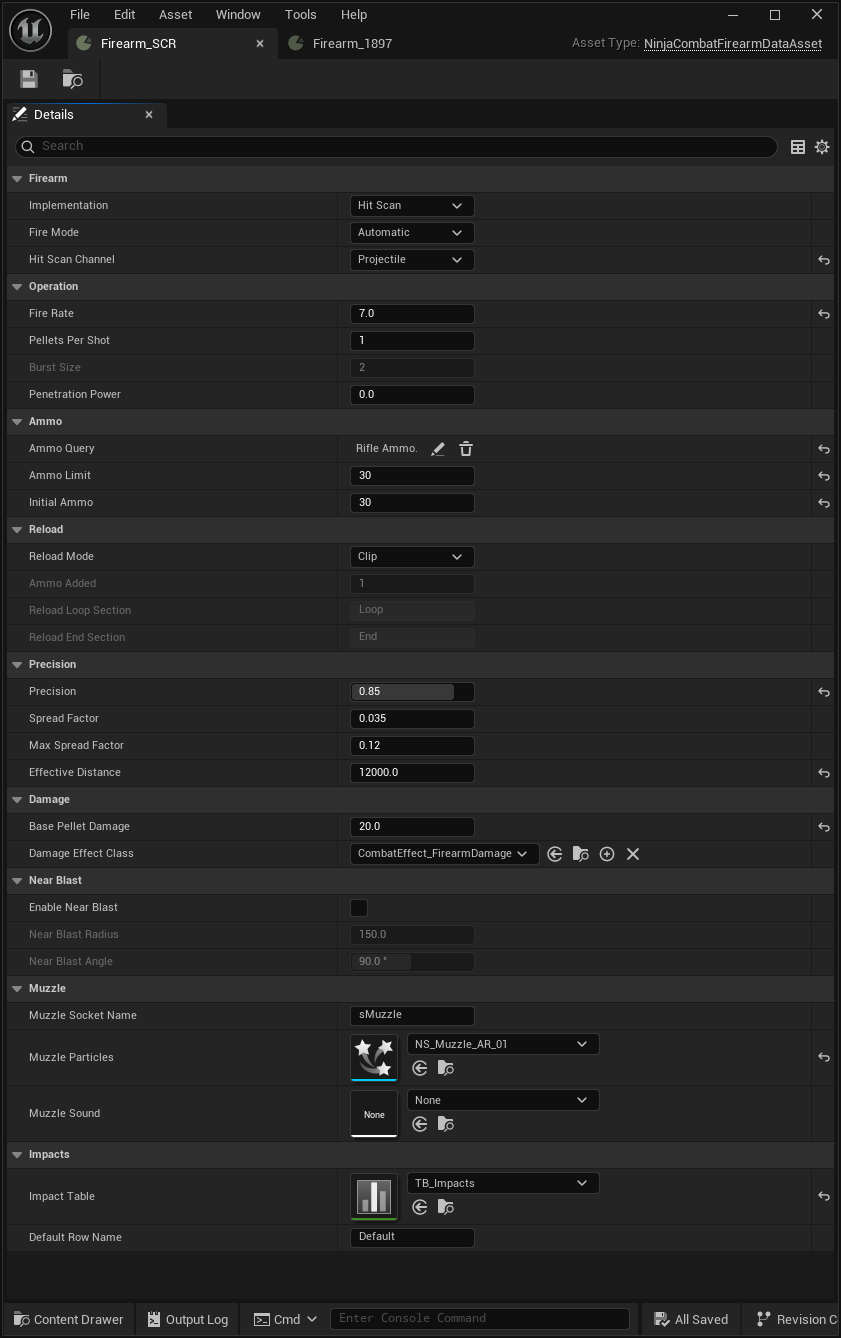Image resolution: width=841 pixels, height=1338 pixels.
Task: Collapse the Near Blast section
Action: (17, 881)
